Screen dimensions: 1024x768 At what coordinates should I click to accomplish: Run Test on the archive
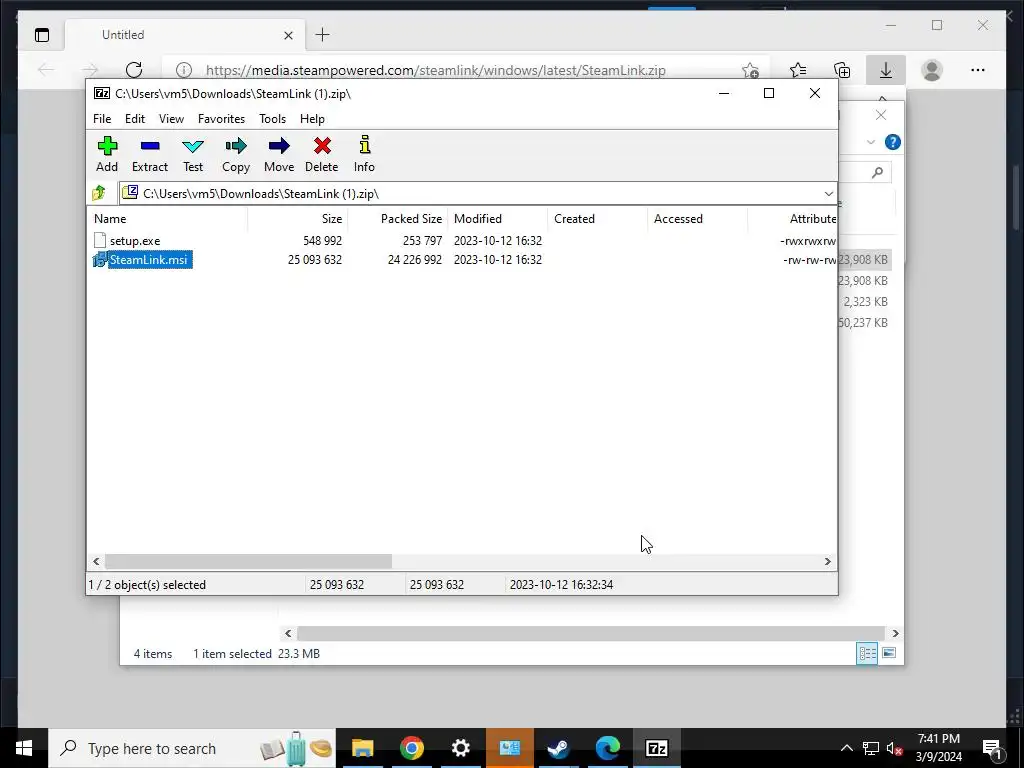(193, 154)
